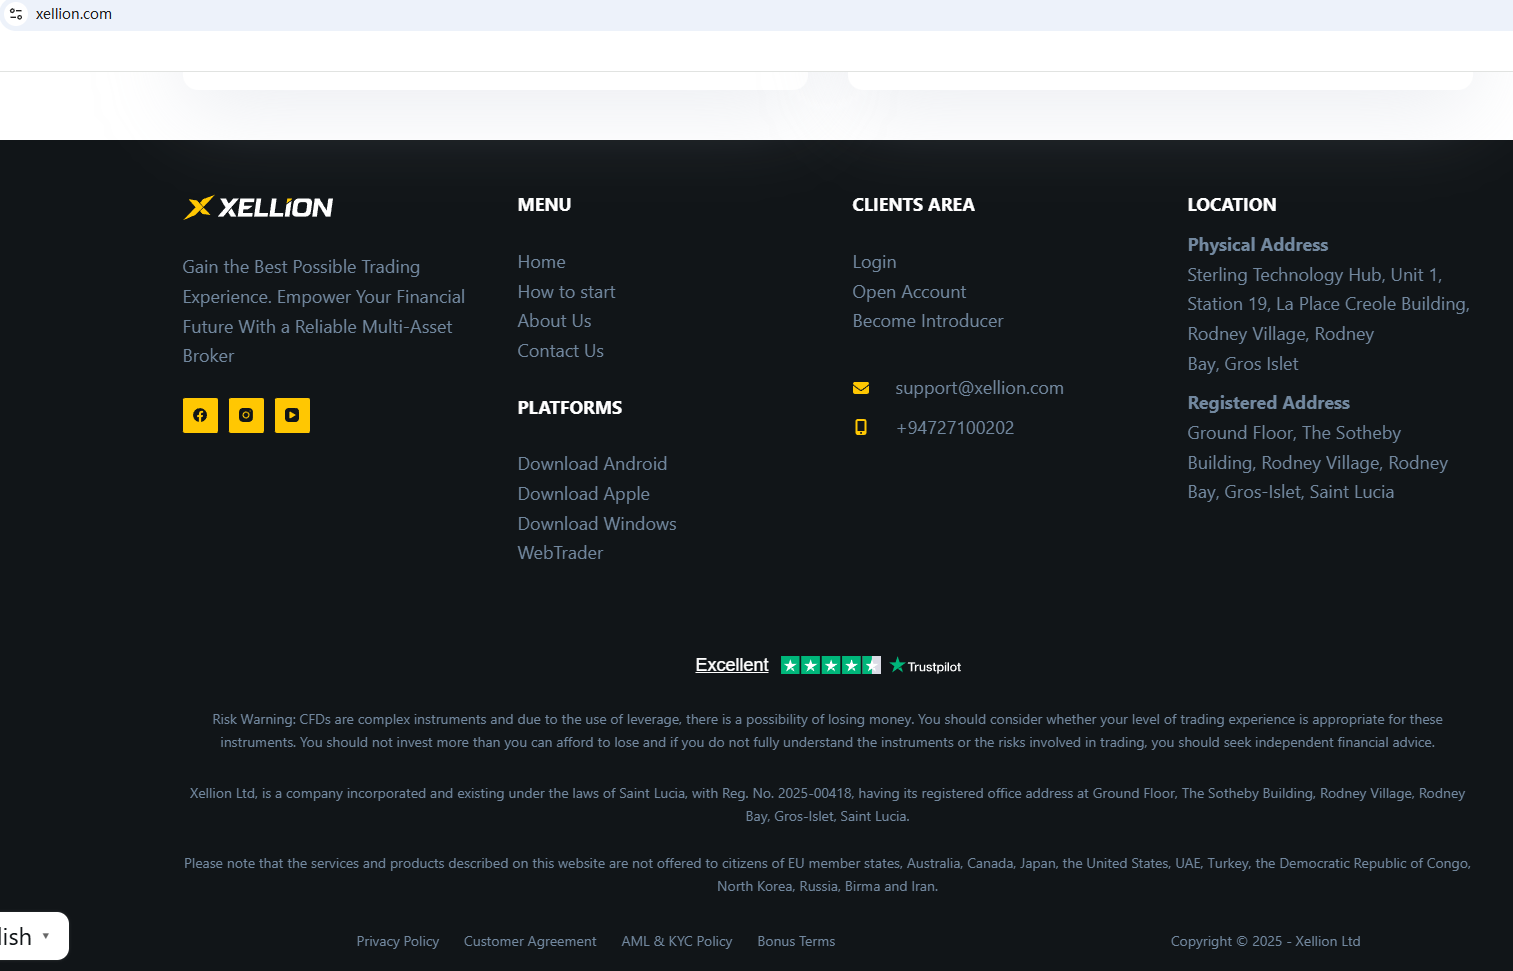Follow the Download Android link

pos(592,464)
